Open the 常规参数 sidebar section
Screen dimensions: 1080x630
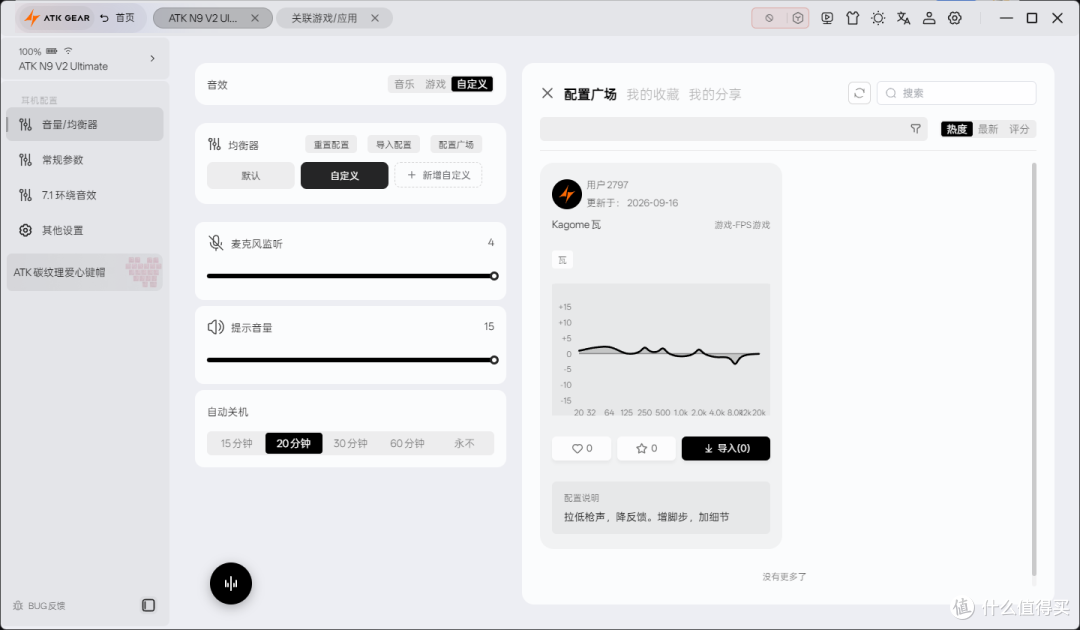pos(85,160)
